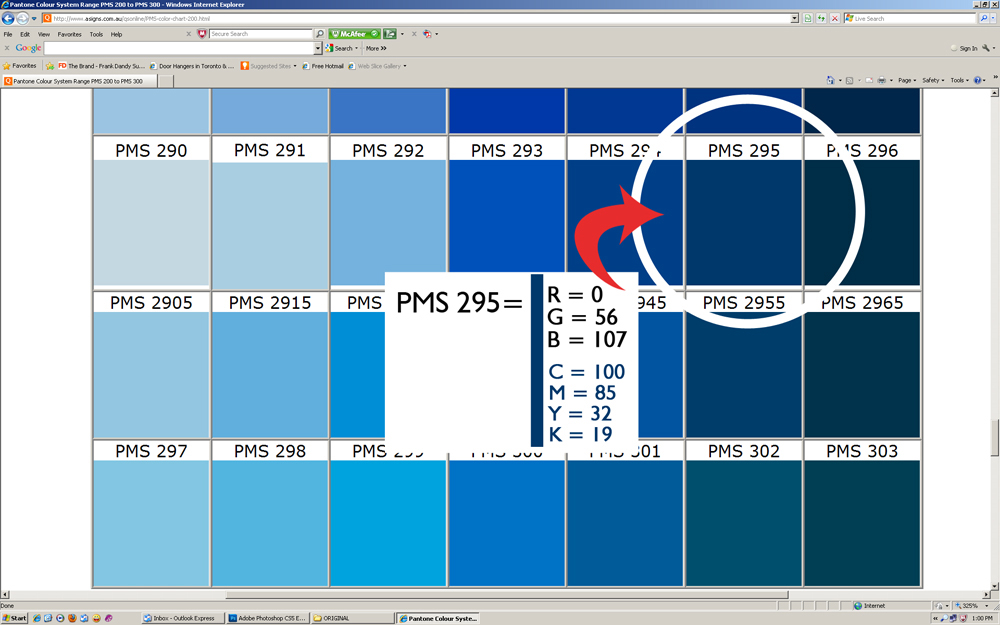This screenshot has height=625, width=1000.
Task: Click the browser Back arrow button
Action: point(8,18)
